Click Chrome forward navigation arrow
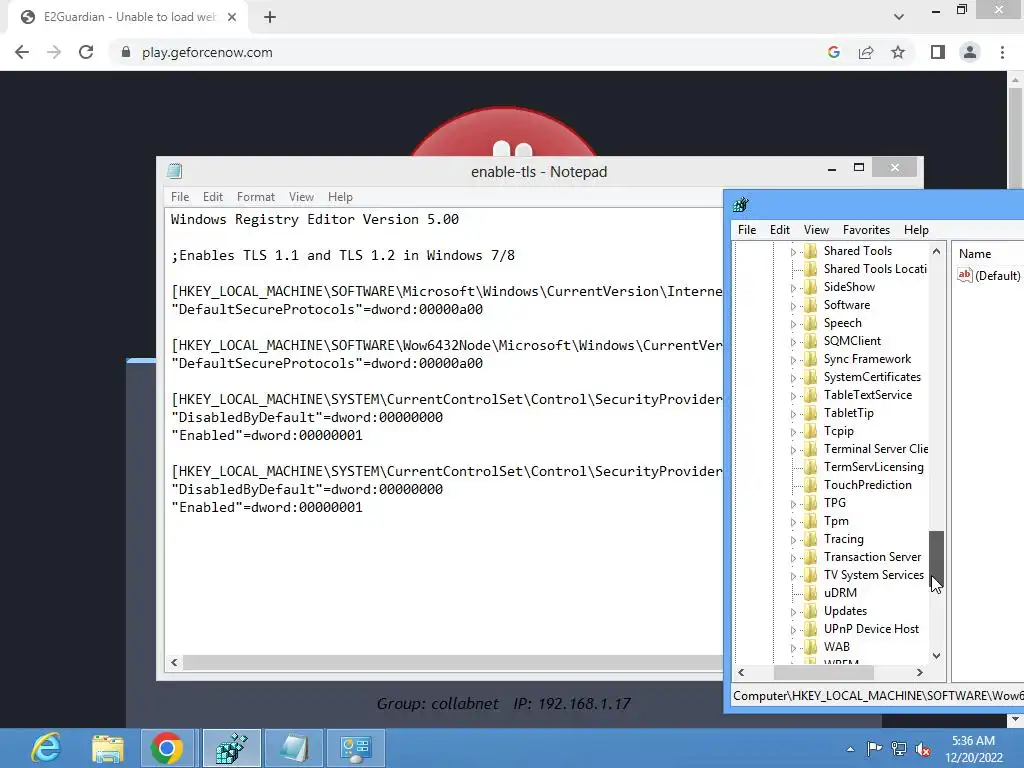 [54, 52]
